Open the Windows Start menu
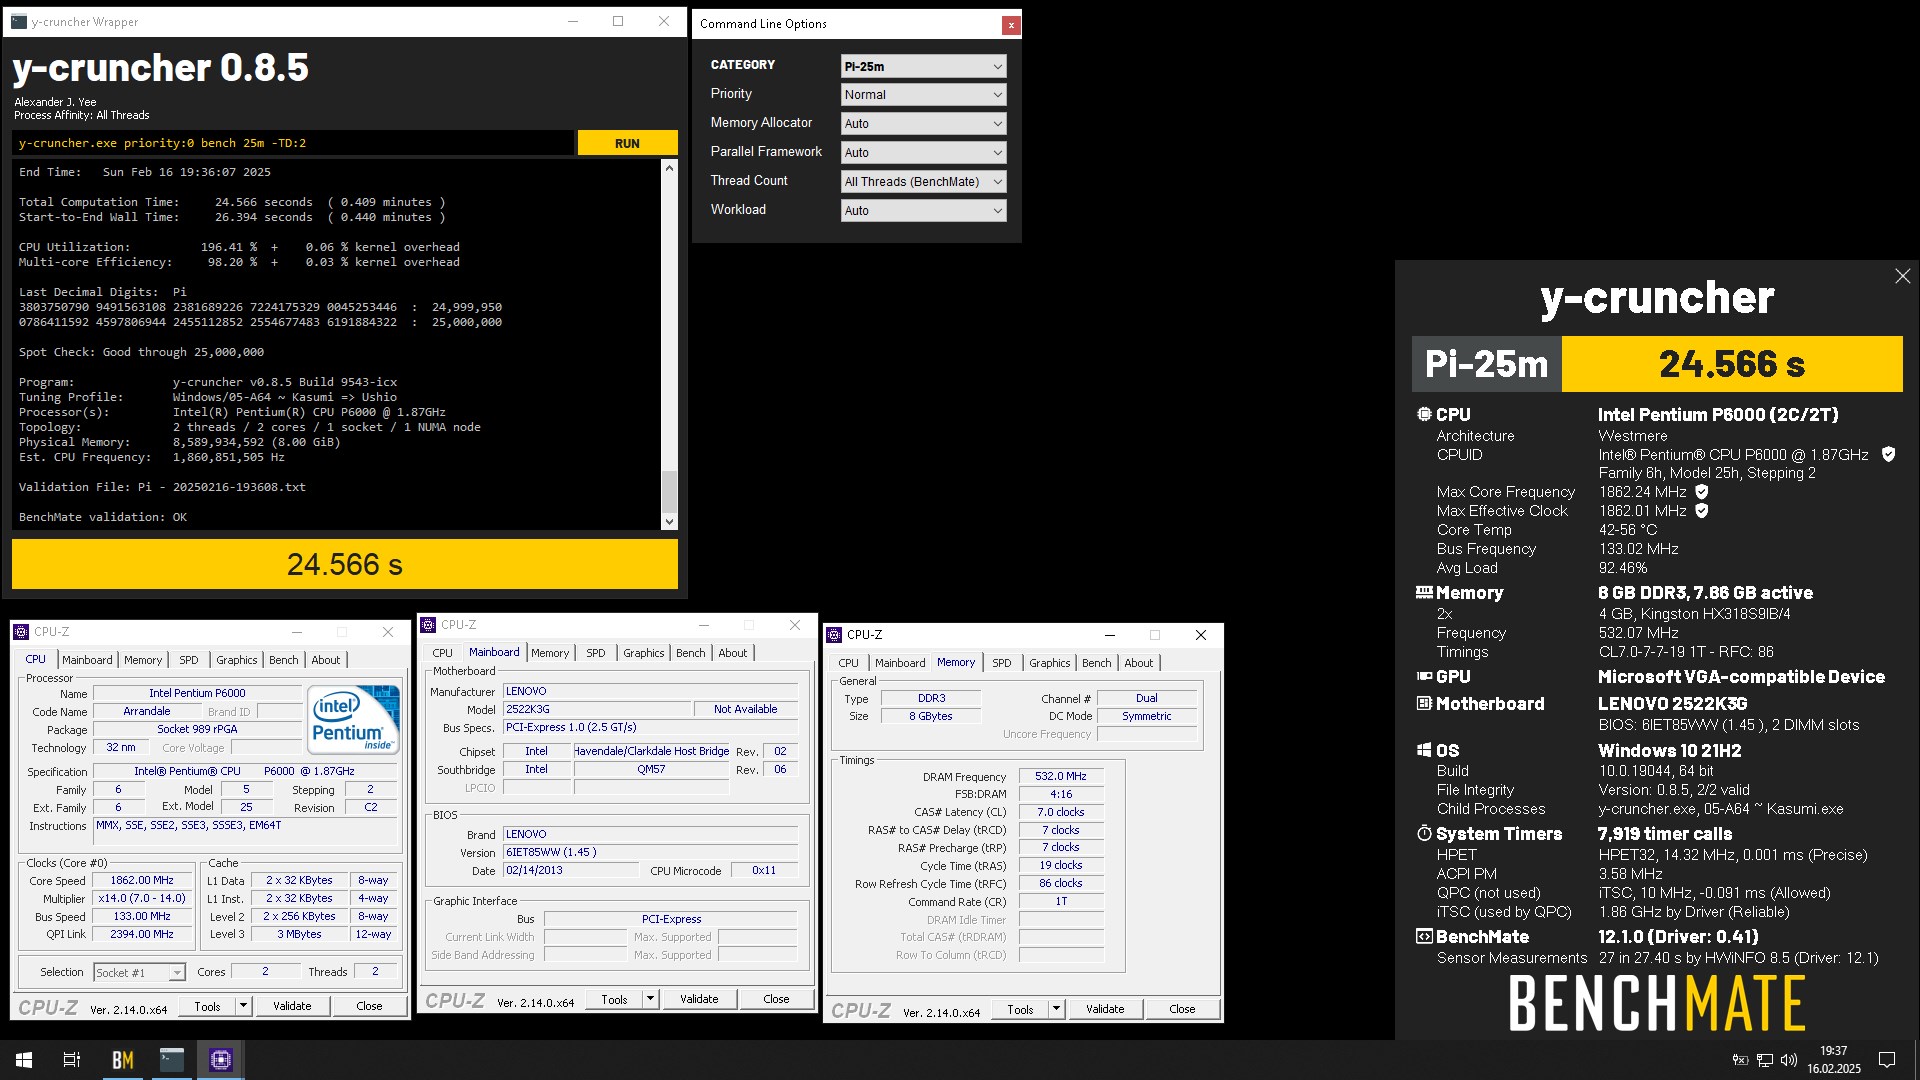Viewport: 1920px width, 1080px height. point(24,1060)
